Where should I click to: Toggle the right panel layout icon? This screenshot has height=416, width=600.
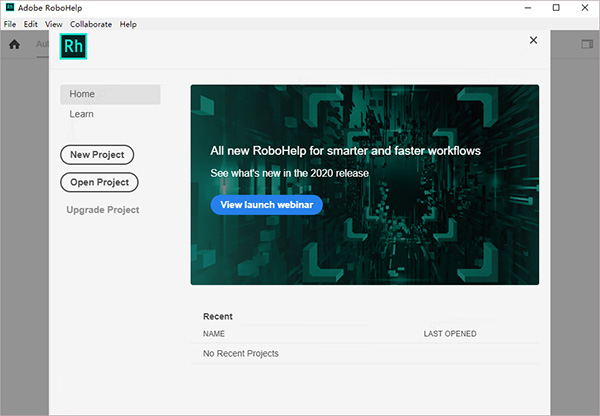(x=587, y=44)
